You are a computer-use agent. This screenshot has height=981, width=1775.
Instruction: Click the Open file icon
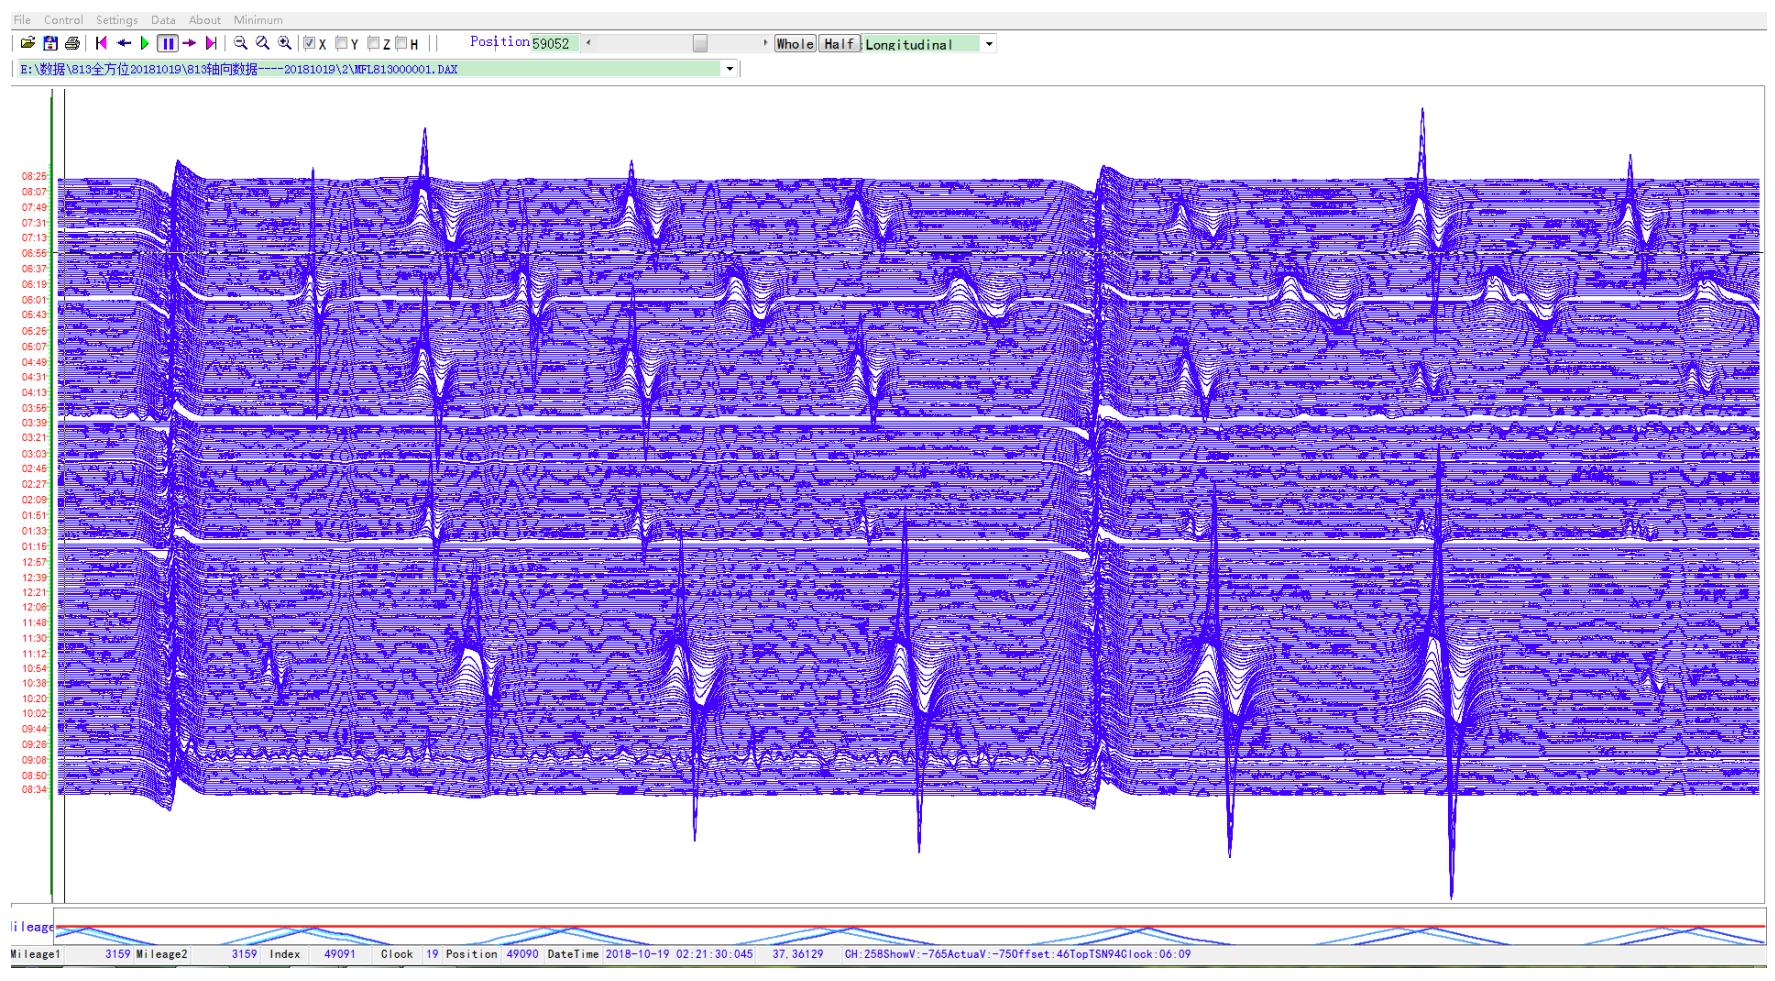(28, 43)
